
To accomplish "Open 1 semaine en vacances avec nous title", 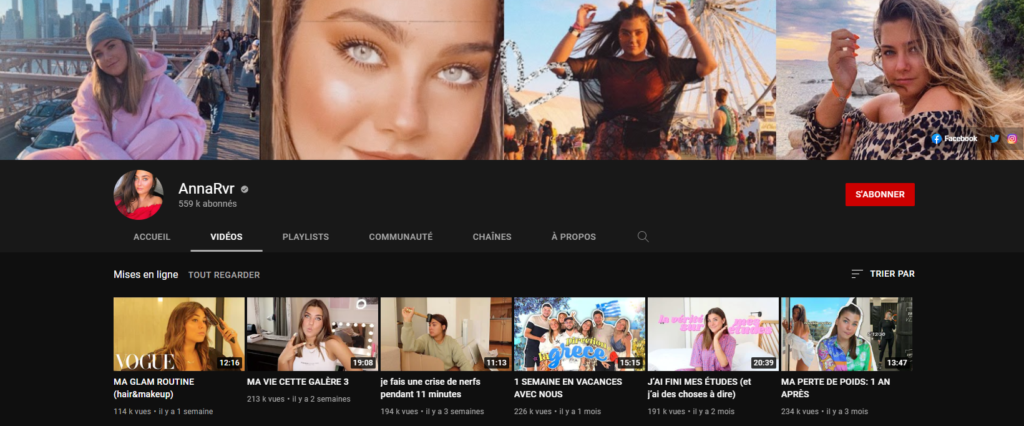I will 568,388.
